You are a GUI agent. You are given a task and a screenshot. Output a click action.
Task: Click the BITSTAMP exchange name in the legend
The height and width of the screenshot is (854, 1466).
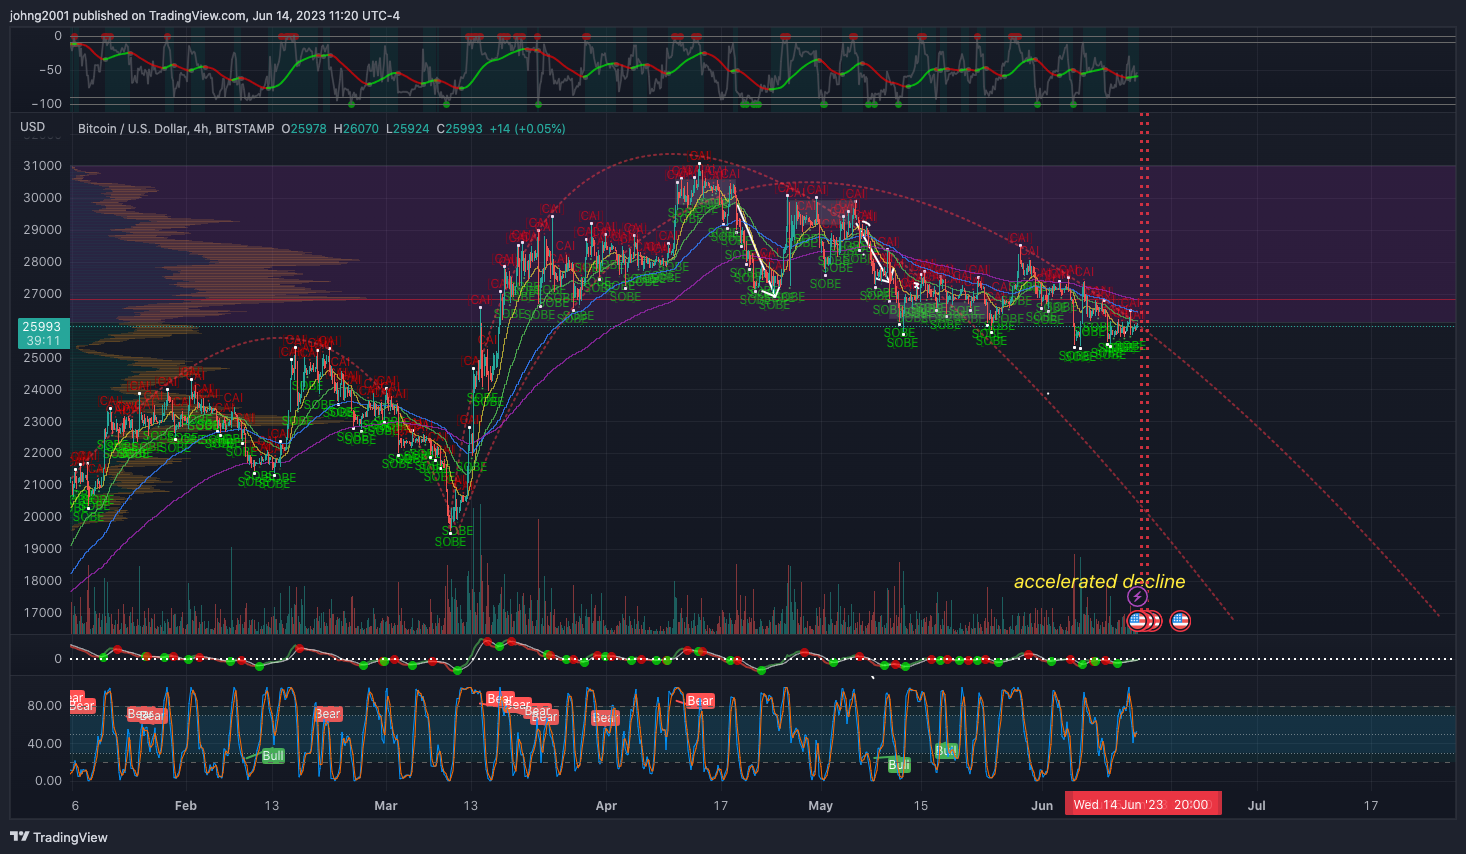(x=245, y=129)
